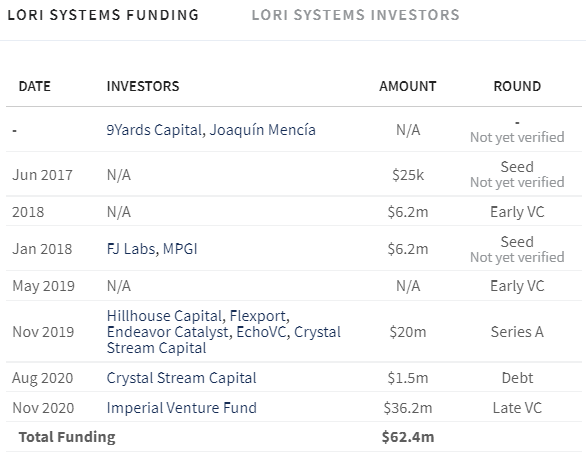Select the Nov 2020 date cell
This screenshot has height=457, width=586.
click(43, 408)
